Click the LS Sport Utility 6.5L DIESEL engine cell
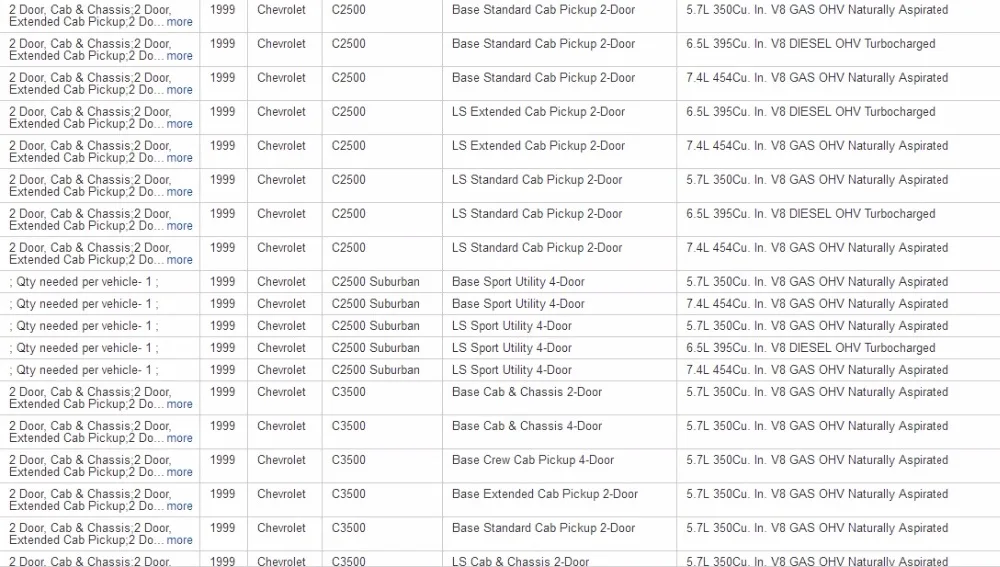The image size is (1000, 567). click(811, 348)
